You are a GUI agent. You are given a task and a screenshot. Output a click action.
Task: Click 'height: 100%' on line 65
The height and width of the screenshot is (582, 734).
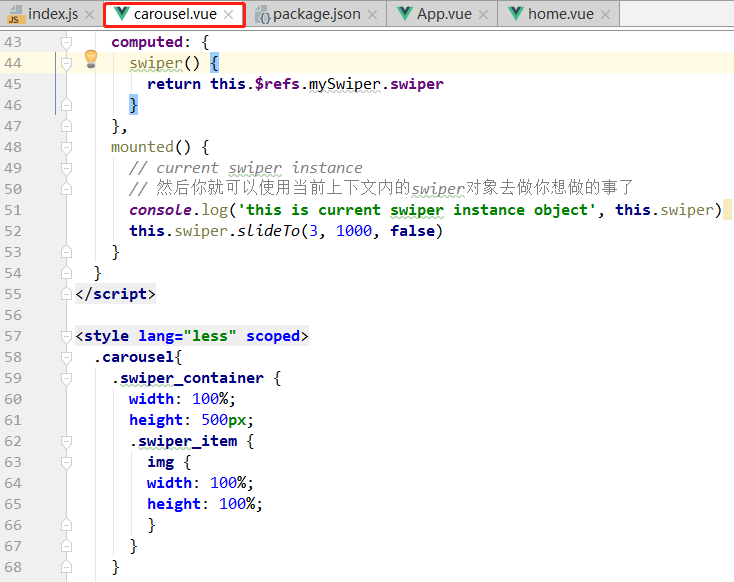[x=201, y=504]
